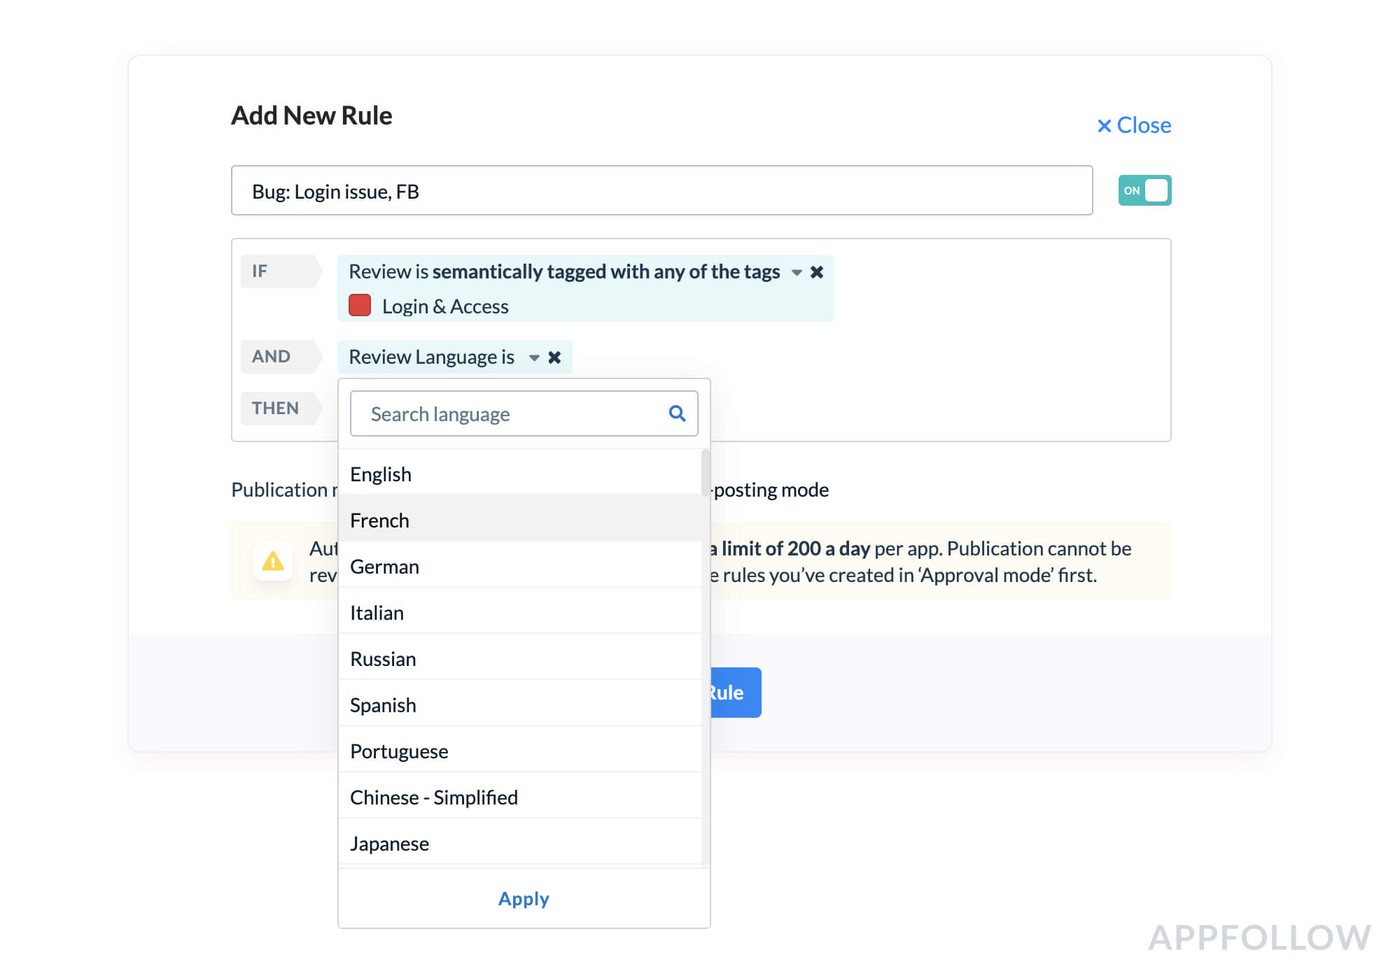This screenshot has width=1400, height=978.
Task: Select English from the language list
Action: pyautogui.click(x=381, y=474)
